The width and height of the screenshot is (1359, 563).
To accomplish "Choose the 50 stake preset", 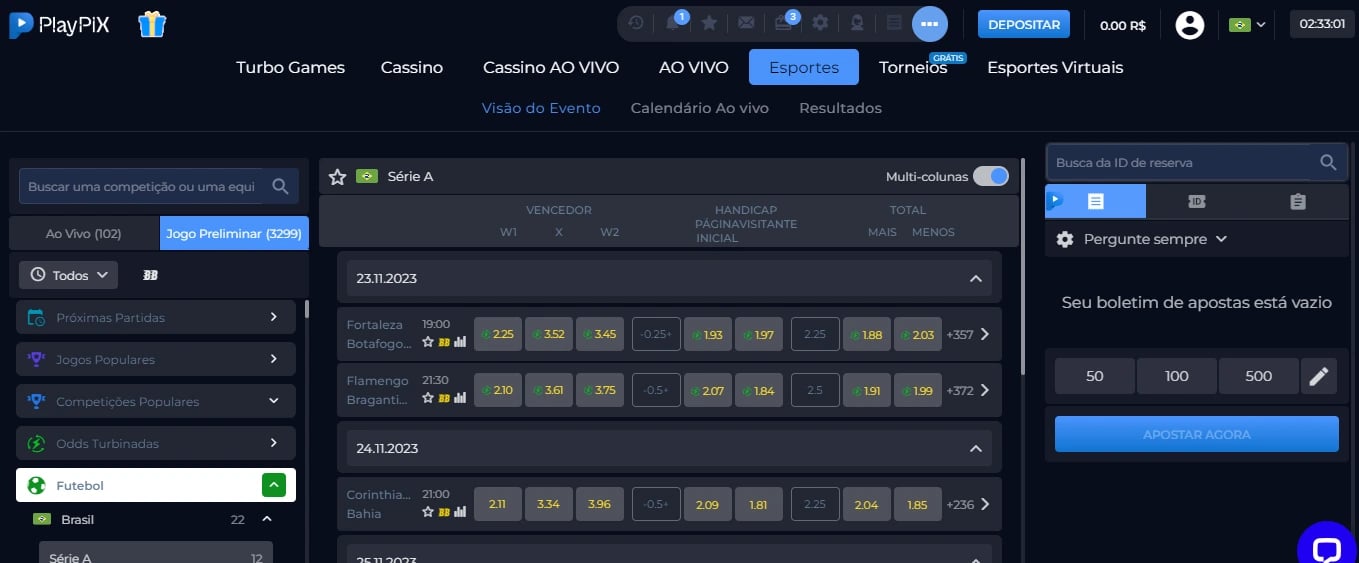I will (x=1095, y=376).
